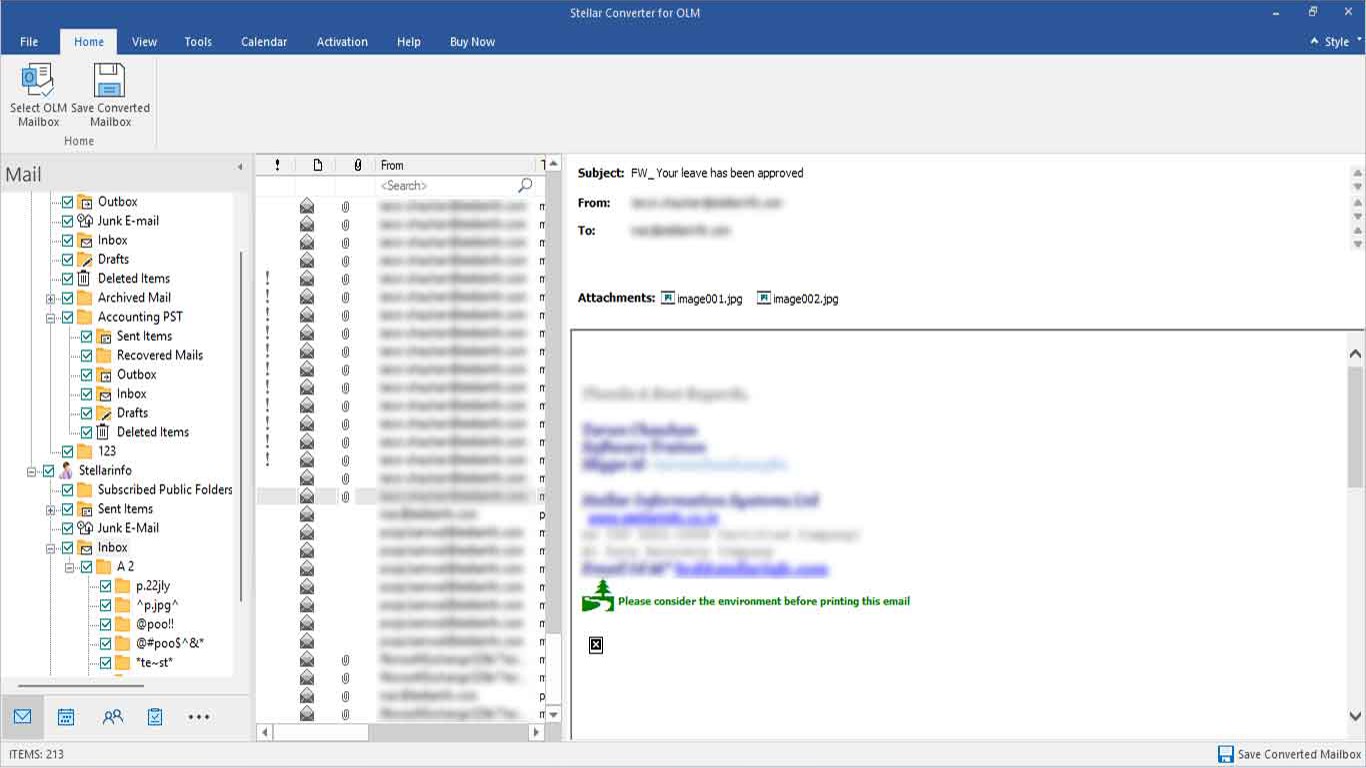Click the Save Converted Mailbox ribbon icon
Screen dimensions: 1366x768
pyautogui.click(x=109, y=80)
